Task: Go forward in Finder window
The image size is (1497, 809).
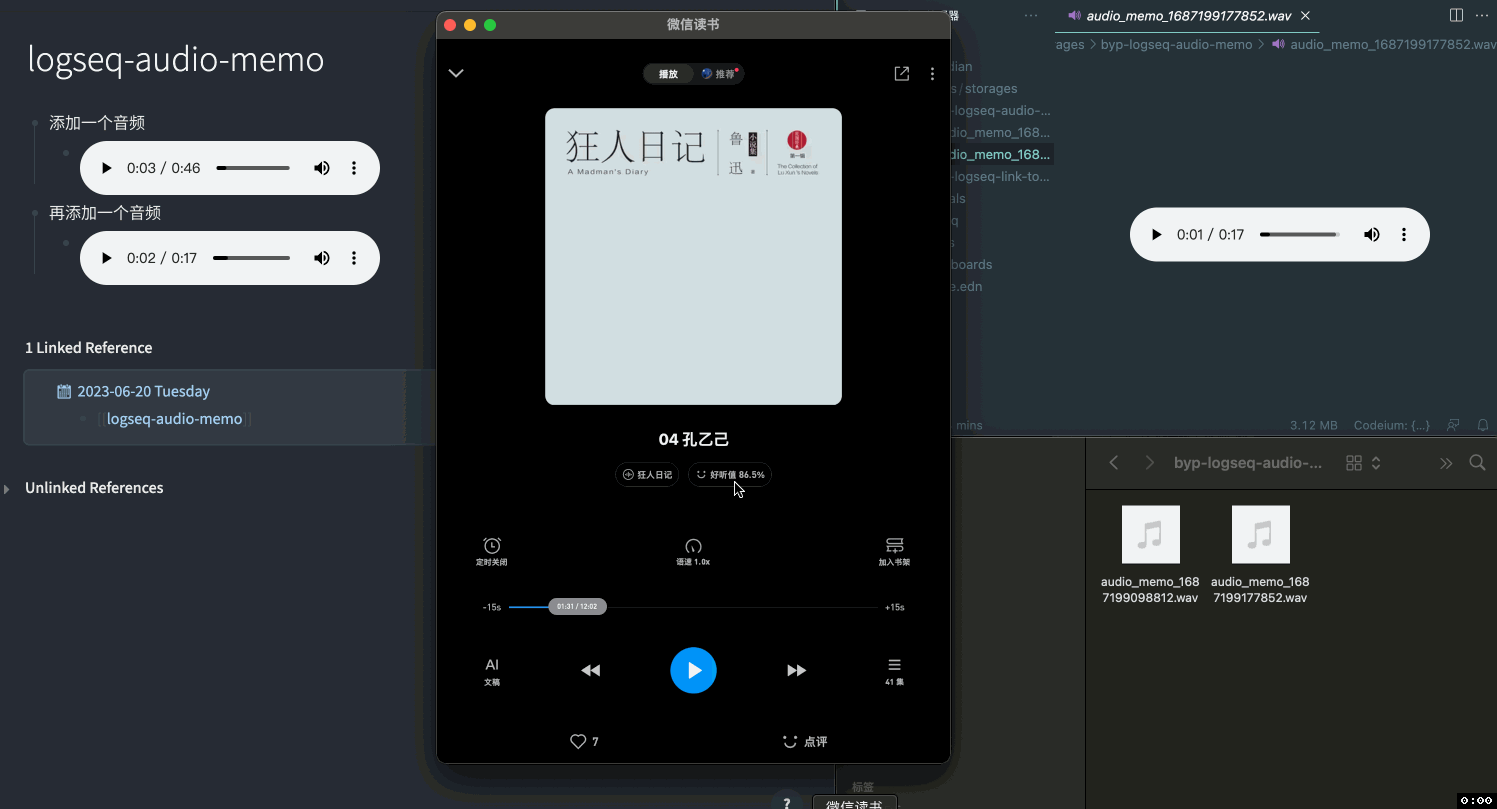Action: tap(1150, 463)
